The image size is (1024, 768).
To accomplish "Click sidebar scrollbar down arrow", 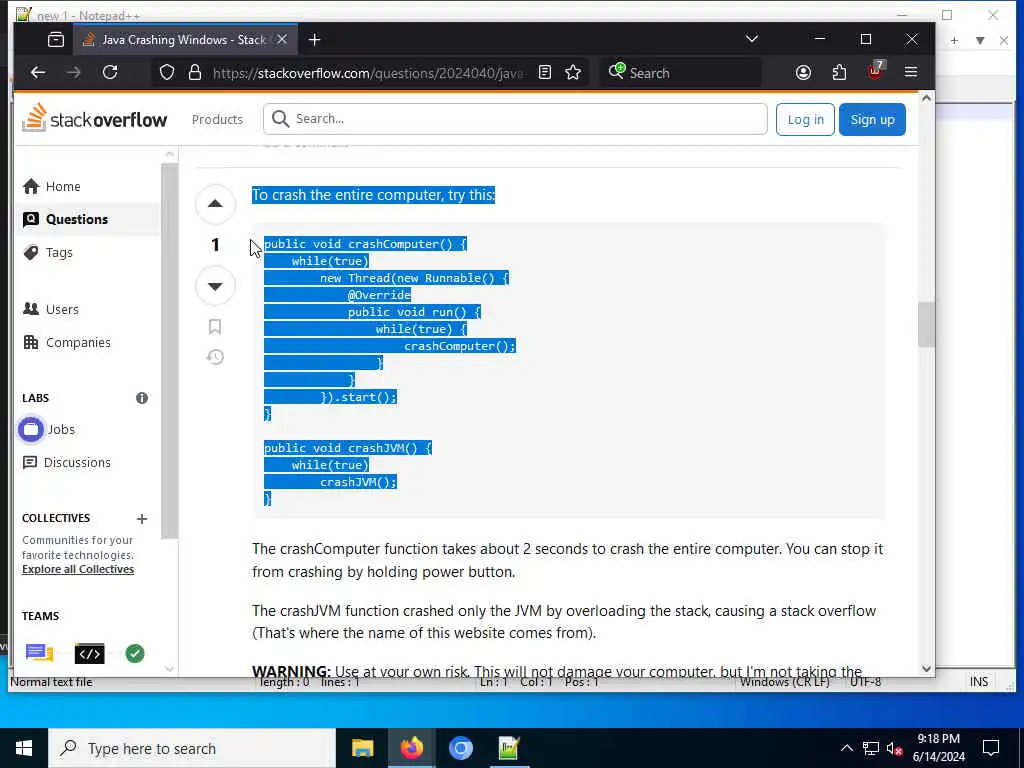I will [169, 669].
